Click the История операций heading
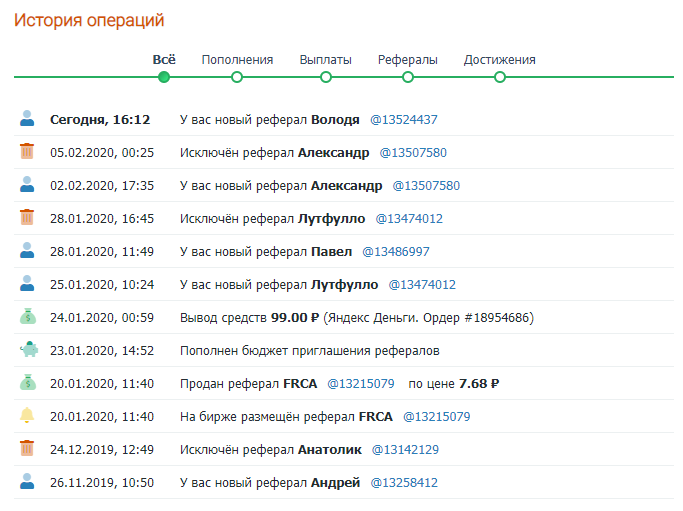This screenshot has height=511, width=683. pos(89,20)
